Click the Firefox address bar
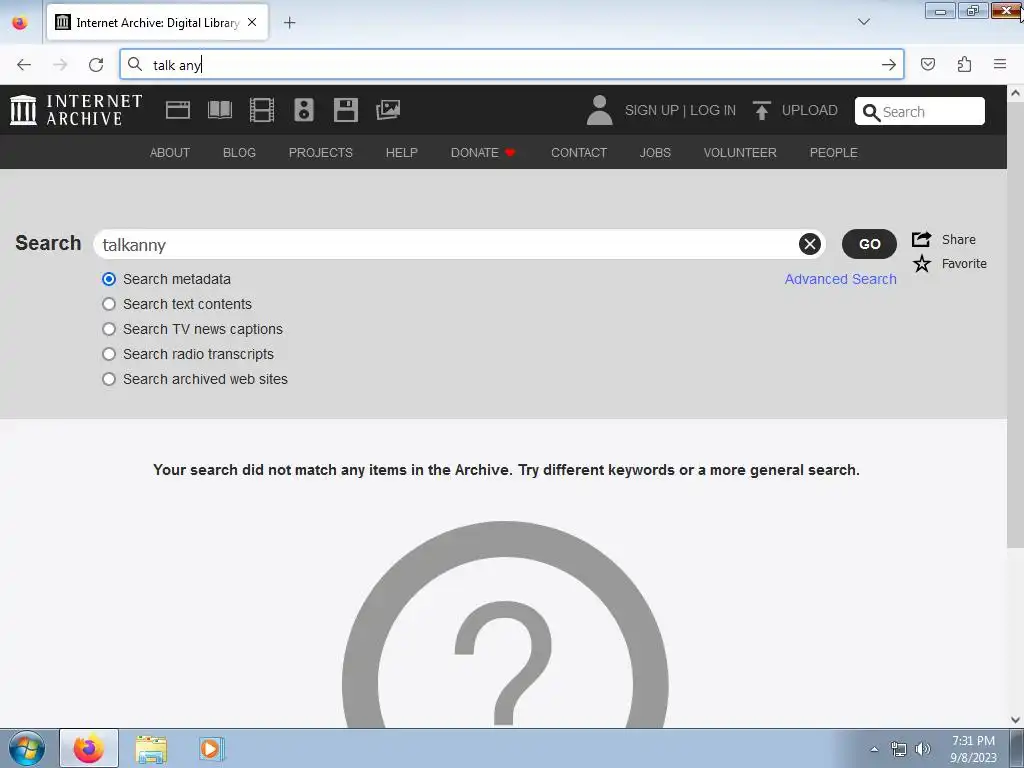 (x=512, y=64)
